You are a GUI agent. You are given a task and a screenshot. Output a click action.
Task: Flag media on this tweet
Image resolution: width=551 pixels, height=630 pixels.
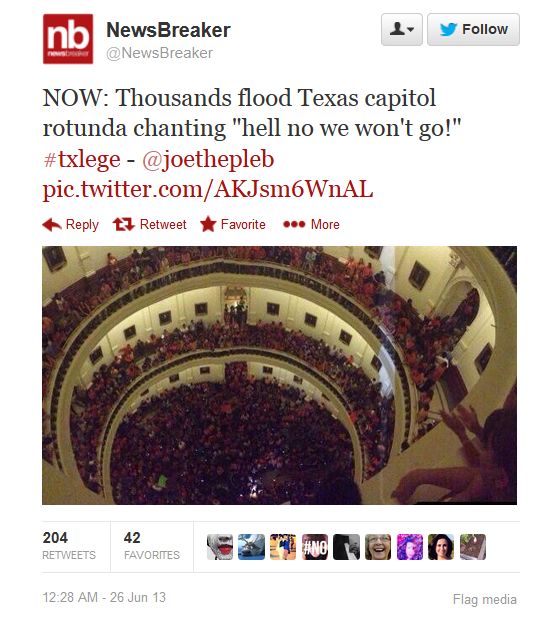click(x=485, y=599)
